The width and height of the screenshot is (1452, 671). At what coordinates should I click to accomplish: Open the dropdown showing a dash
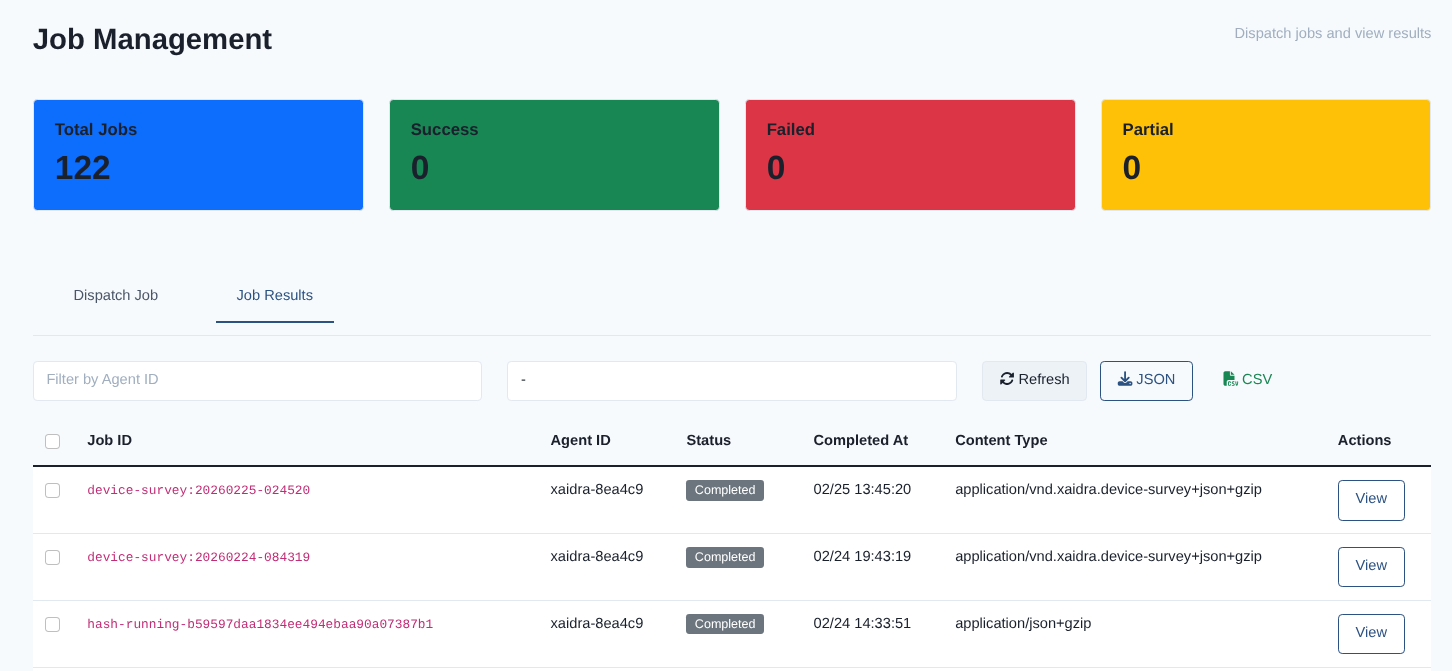[732, 381]
